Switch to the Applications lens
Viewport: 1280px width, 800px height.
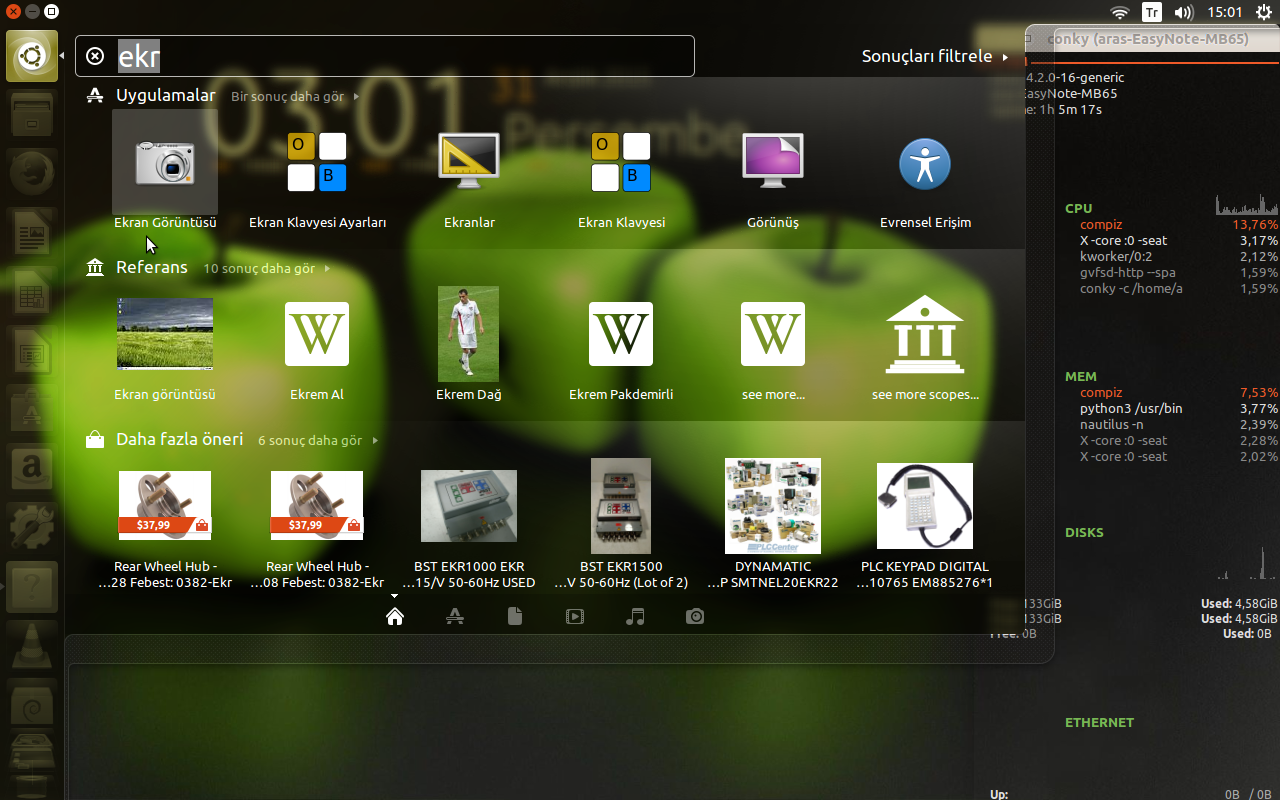click(455, 616)
